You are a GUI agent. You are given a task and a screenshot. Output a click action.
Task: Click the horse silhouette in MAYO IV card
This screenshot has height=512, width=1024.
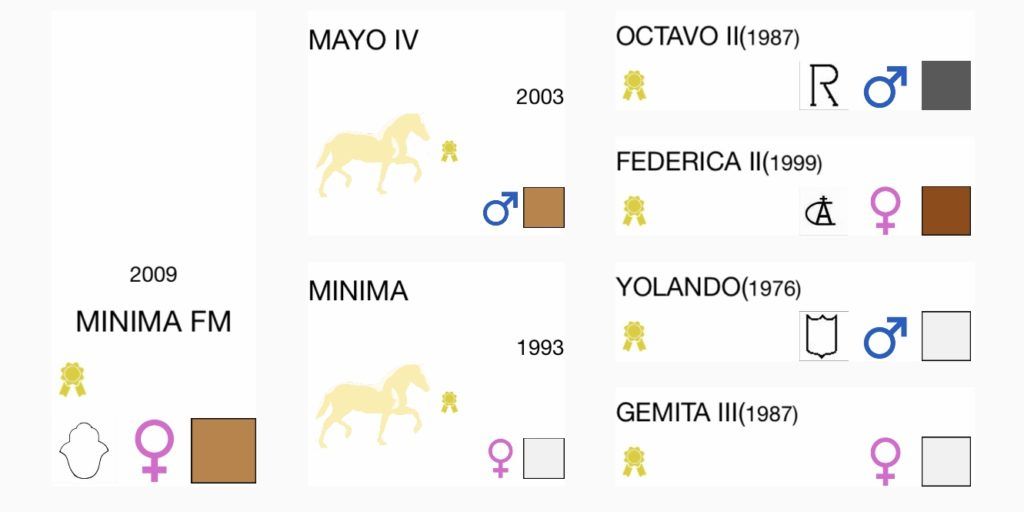(372, 155)
